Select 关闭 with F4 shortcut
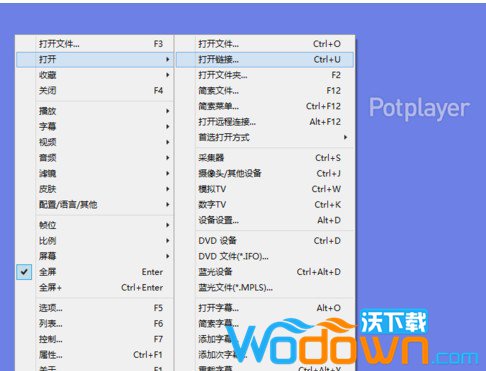This screenshot has height=371, width=486. point(95,90)
